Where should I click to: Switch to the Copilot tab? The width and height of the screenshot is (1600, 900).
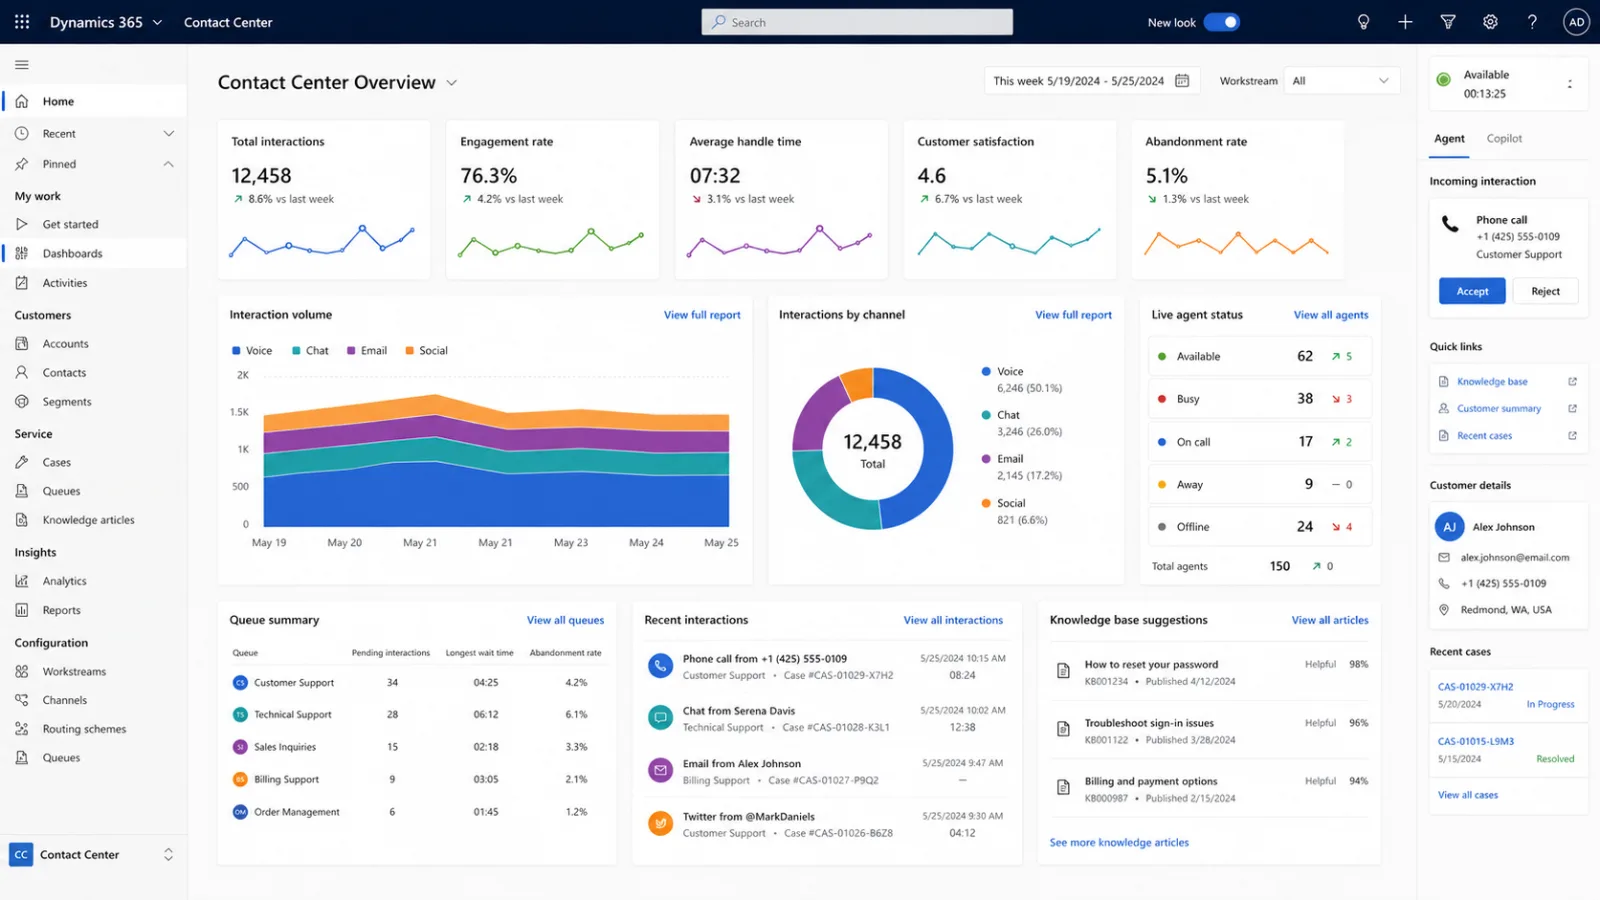[1504, 139]
